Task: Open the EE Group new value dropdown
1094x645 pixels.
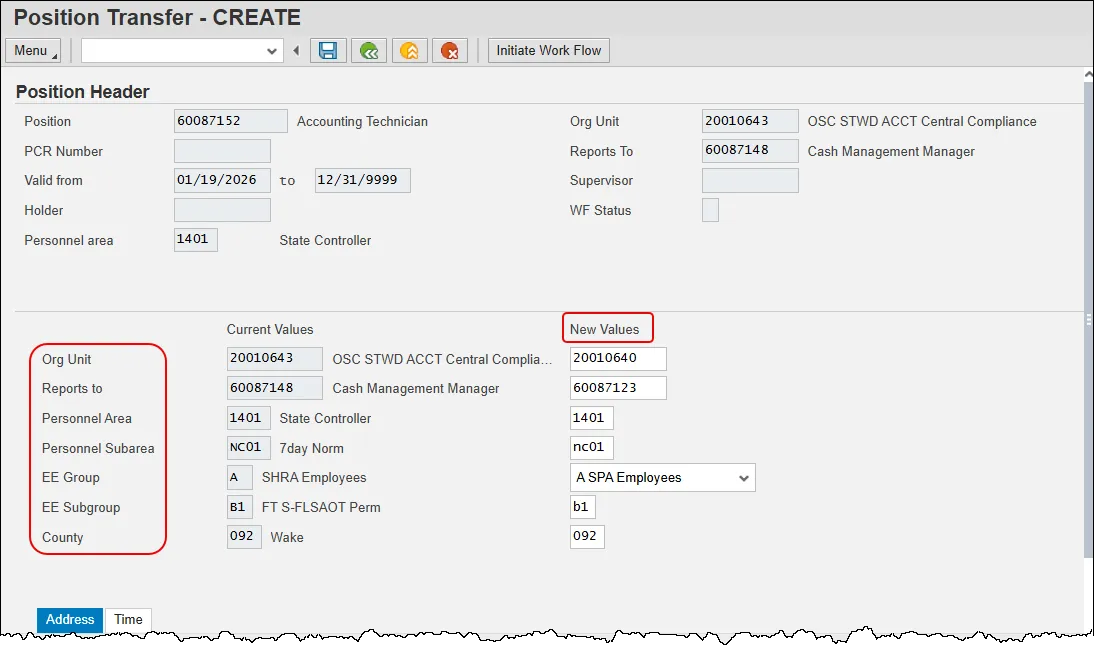Action: pos(742,478)
